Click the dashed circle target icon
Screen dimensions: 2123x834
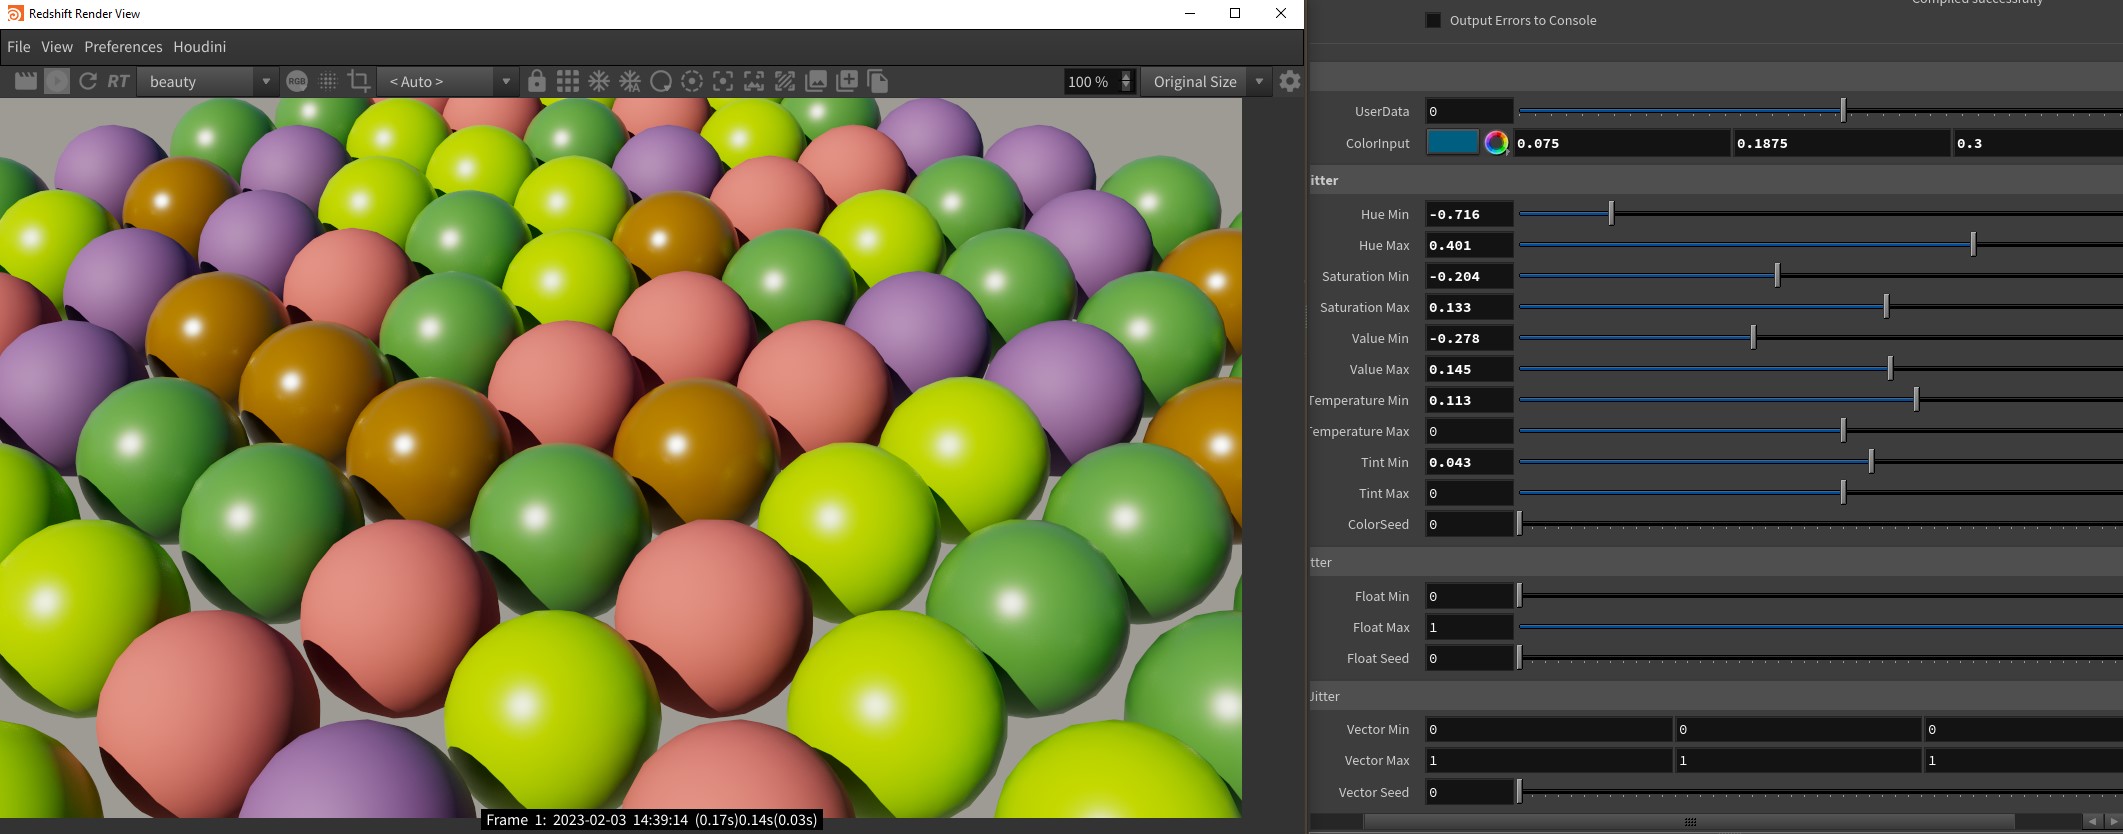pyautogui.click(x=692, y=82)
